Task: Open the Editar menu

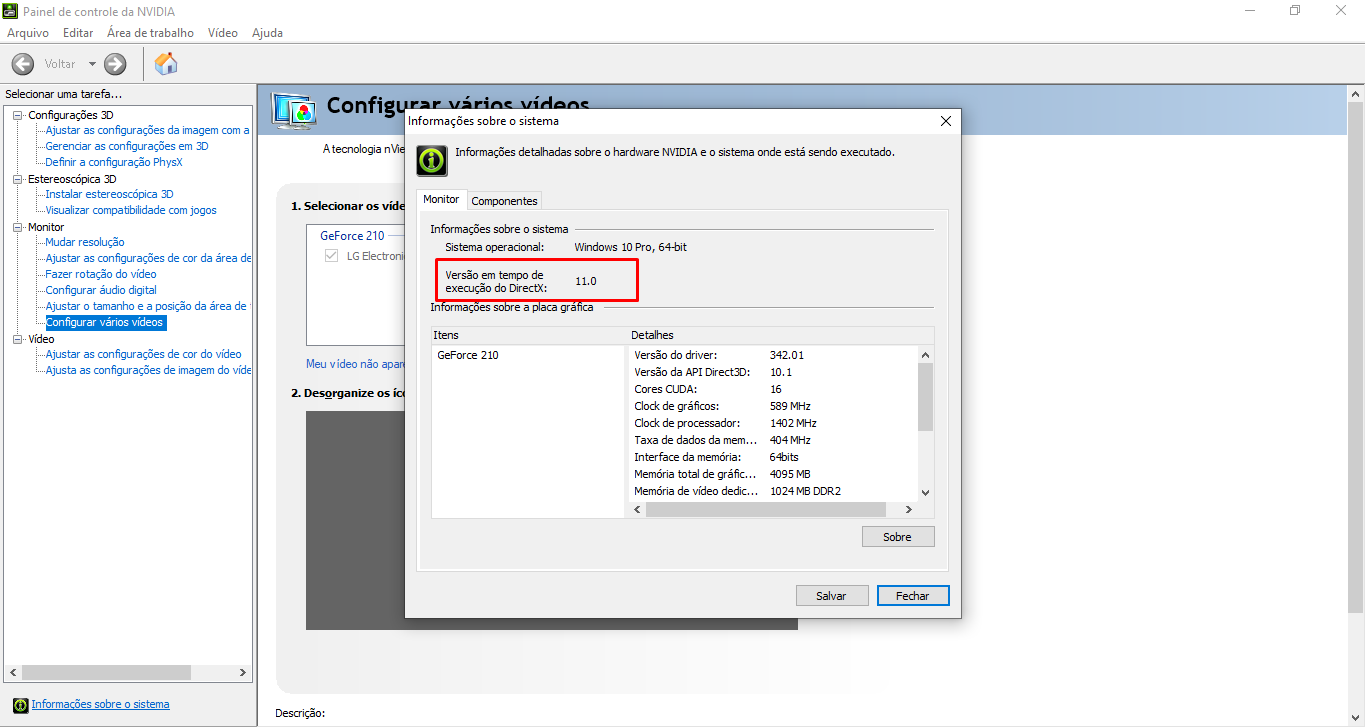Action: 78,33
